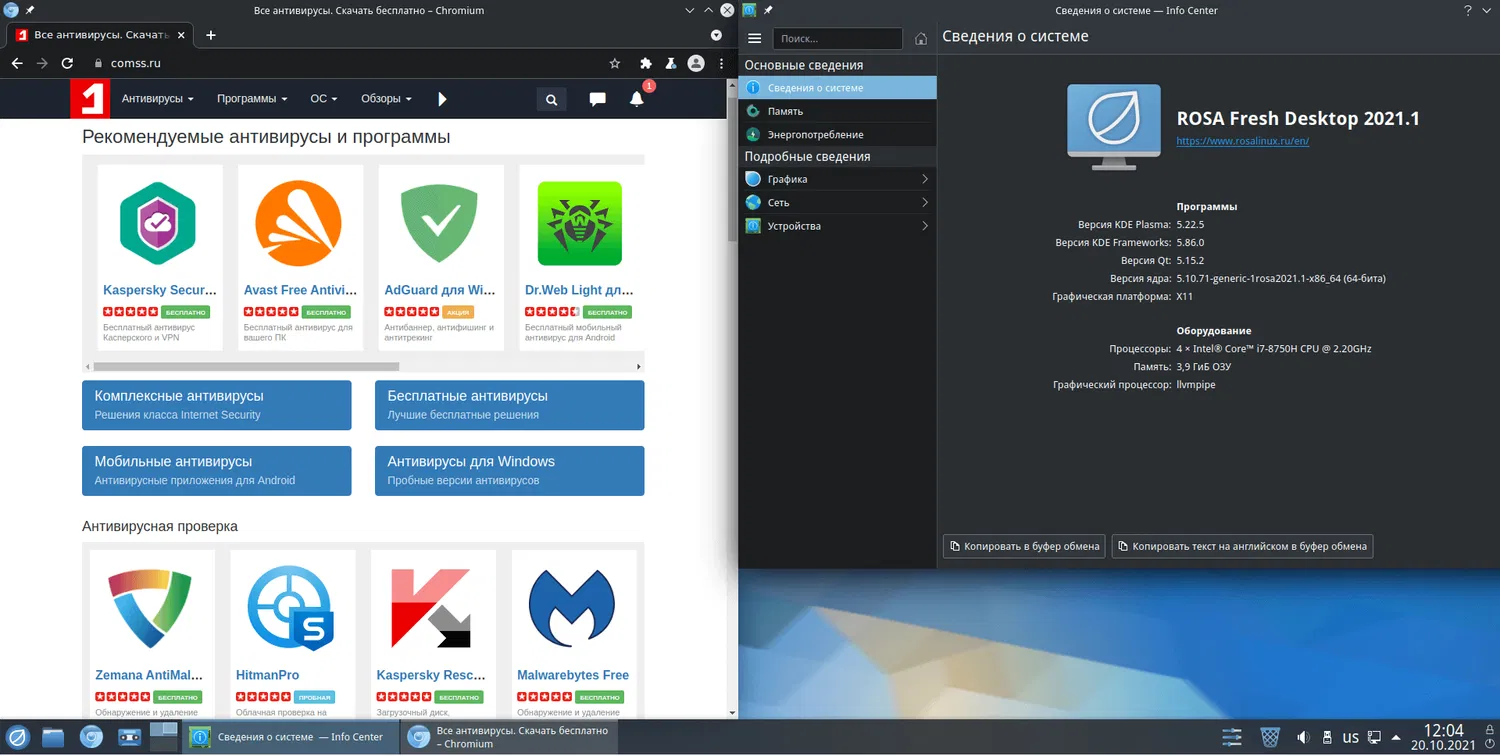This screenshot has height=756, width=1500.
Task: Show hidden system tray icons
Action: click(1397, 738)
